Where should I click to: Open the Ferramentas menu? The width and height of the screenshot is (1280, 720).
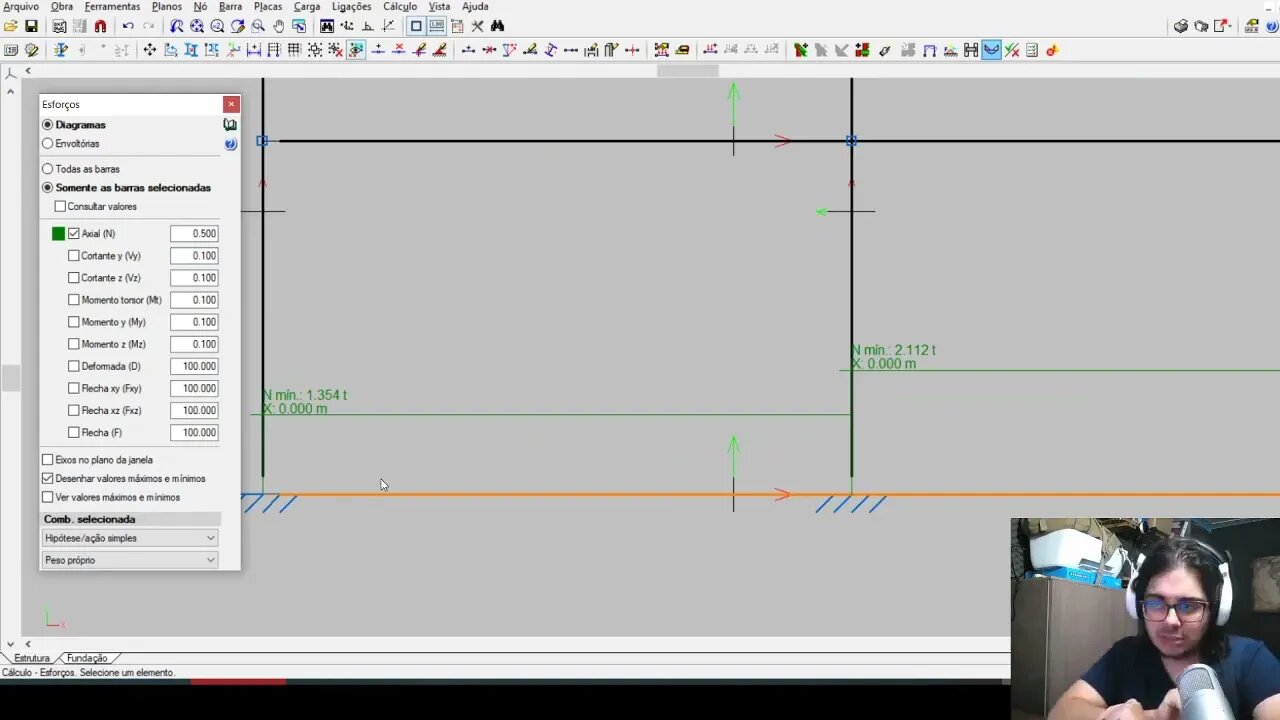[x=112, y=7]
